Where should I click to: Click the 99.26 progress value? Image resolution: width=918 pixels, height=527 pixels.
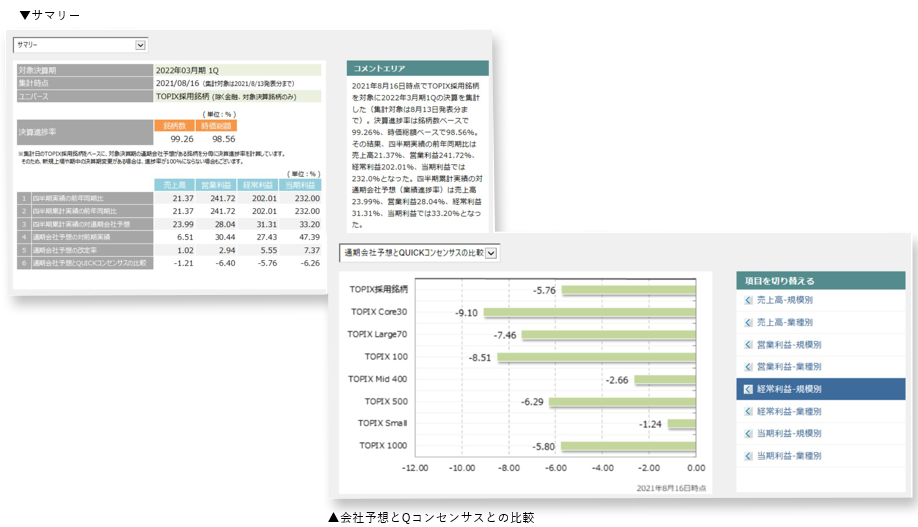pyautogui.click(x=182, y=139)
